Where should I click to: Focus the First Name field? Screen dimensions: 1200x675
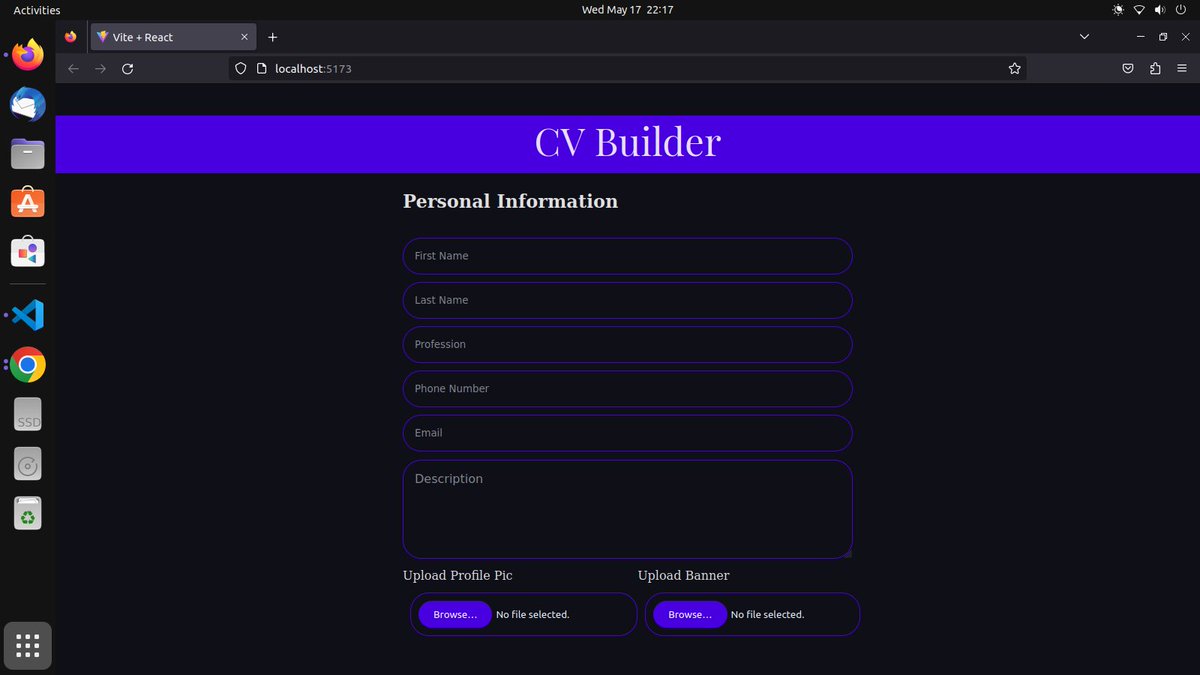coord(627,256)
